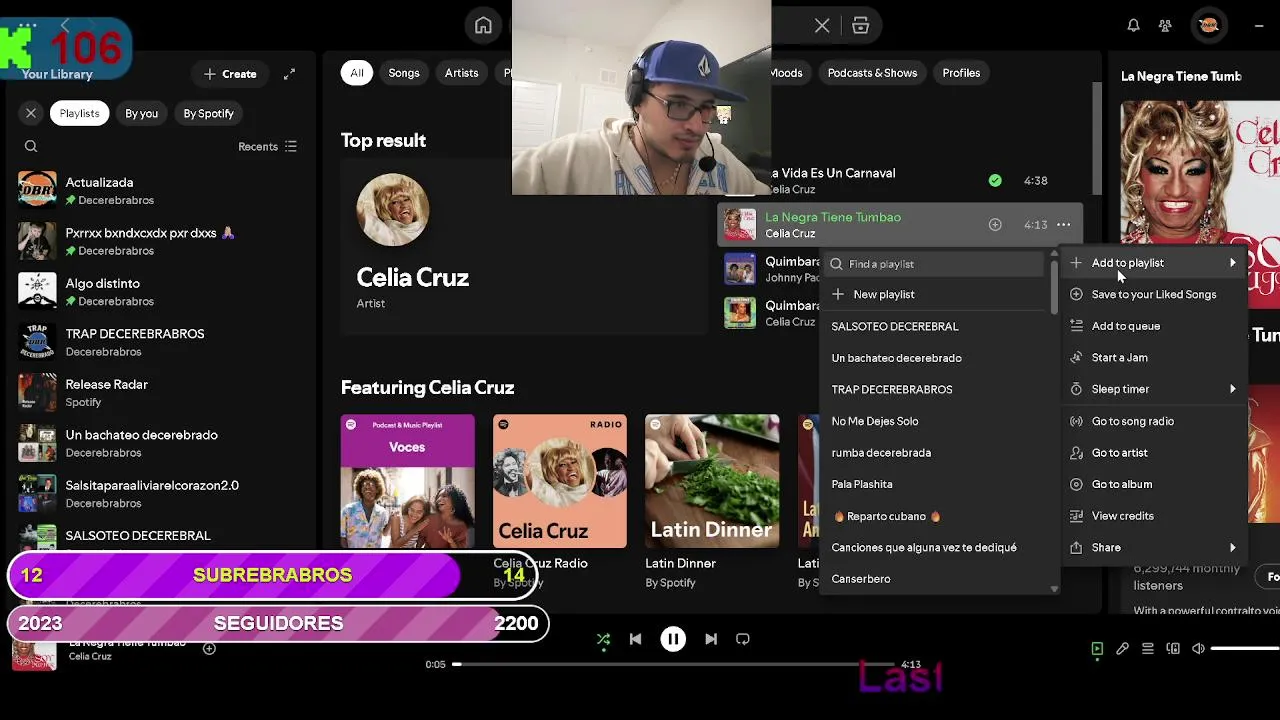Toggle shuffle playback
The image size is (1280, 720).
603,639
